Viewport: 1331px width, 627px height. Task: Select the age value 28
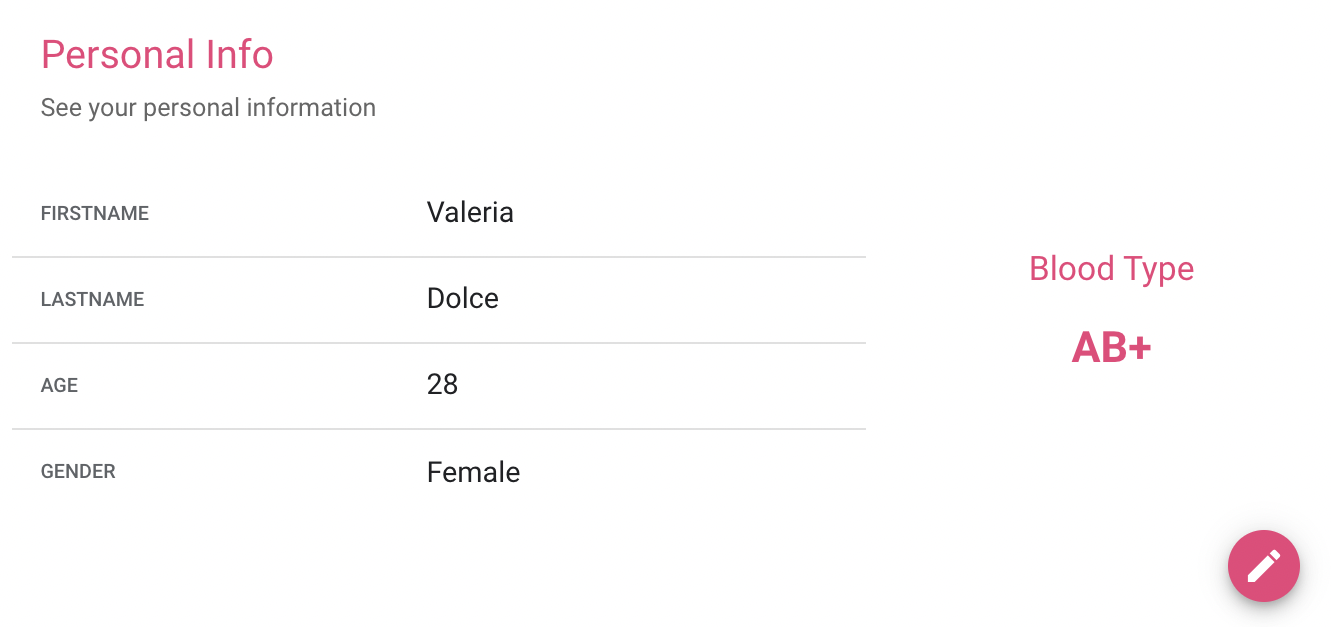(x=442, y=385)
